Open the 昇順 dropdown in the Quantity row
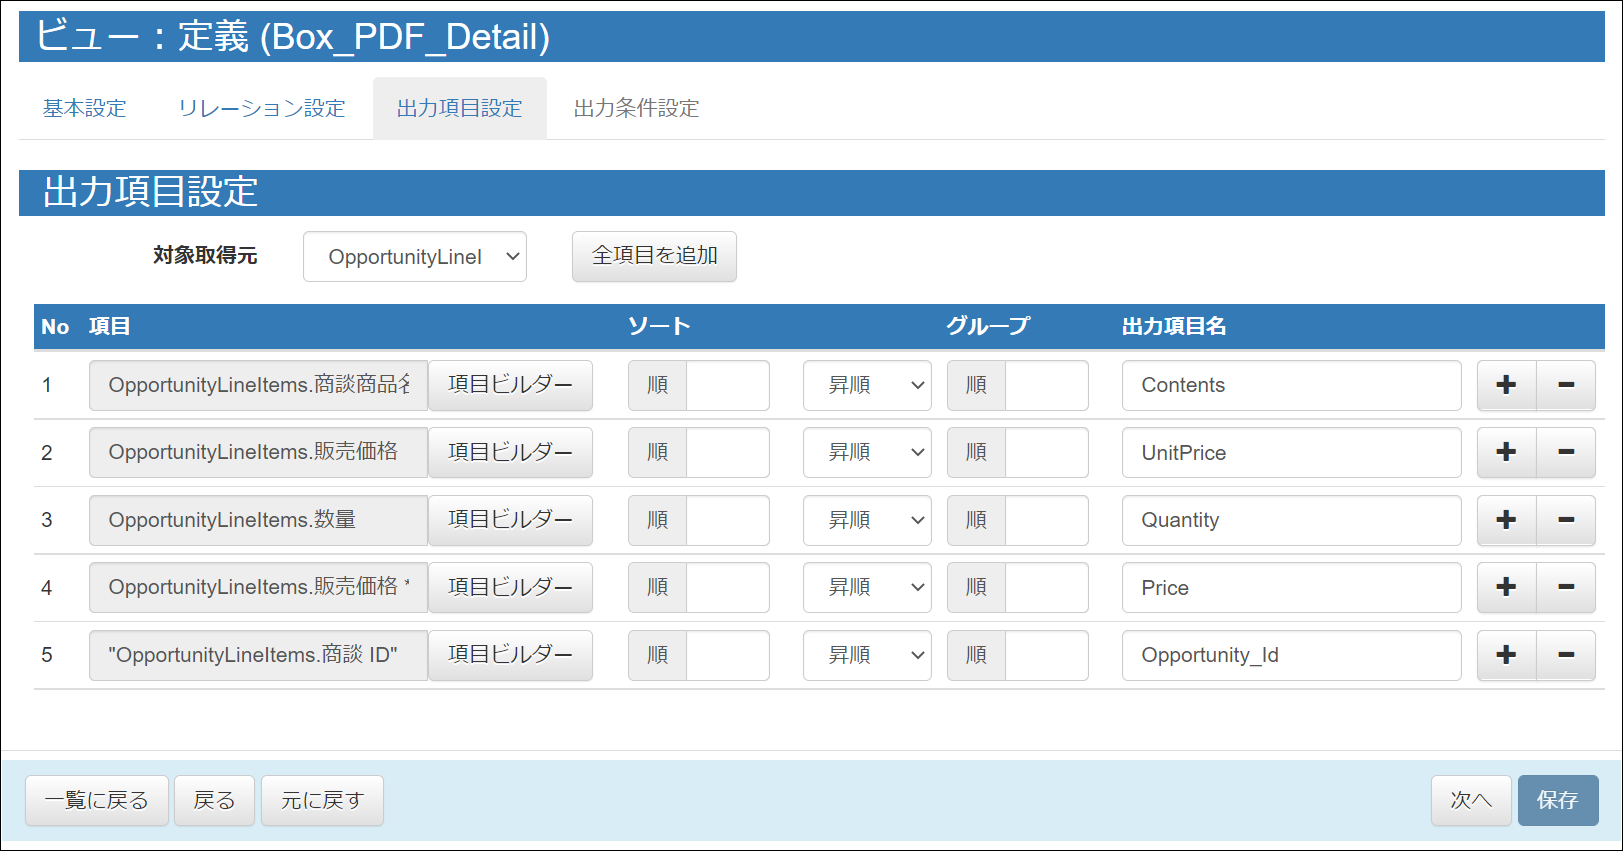Screen dimensions: 1623x851 point(866,520)
